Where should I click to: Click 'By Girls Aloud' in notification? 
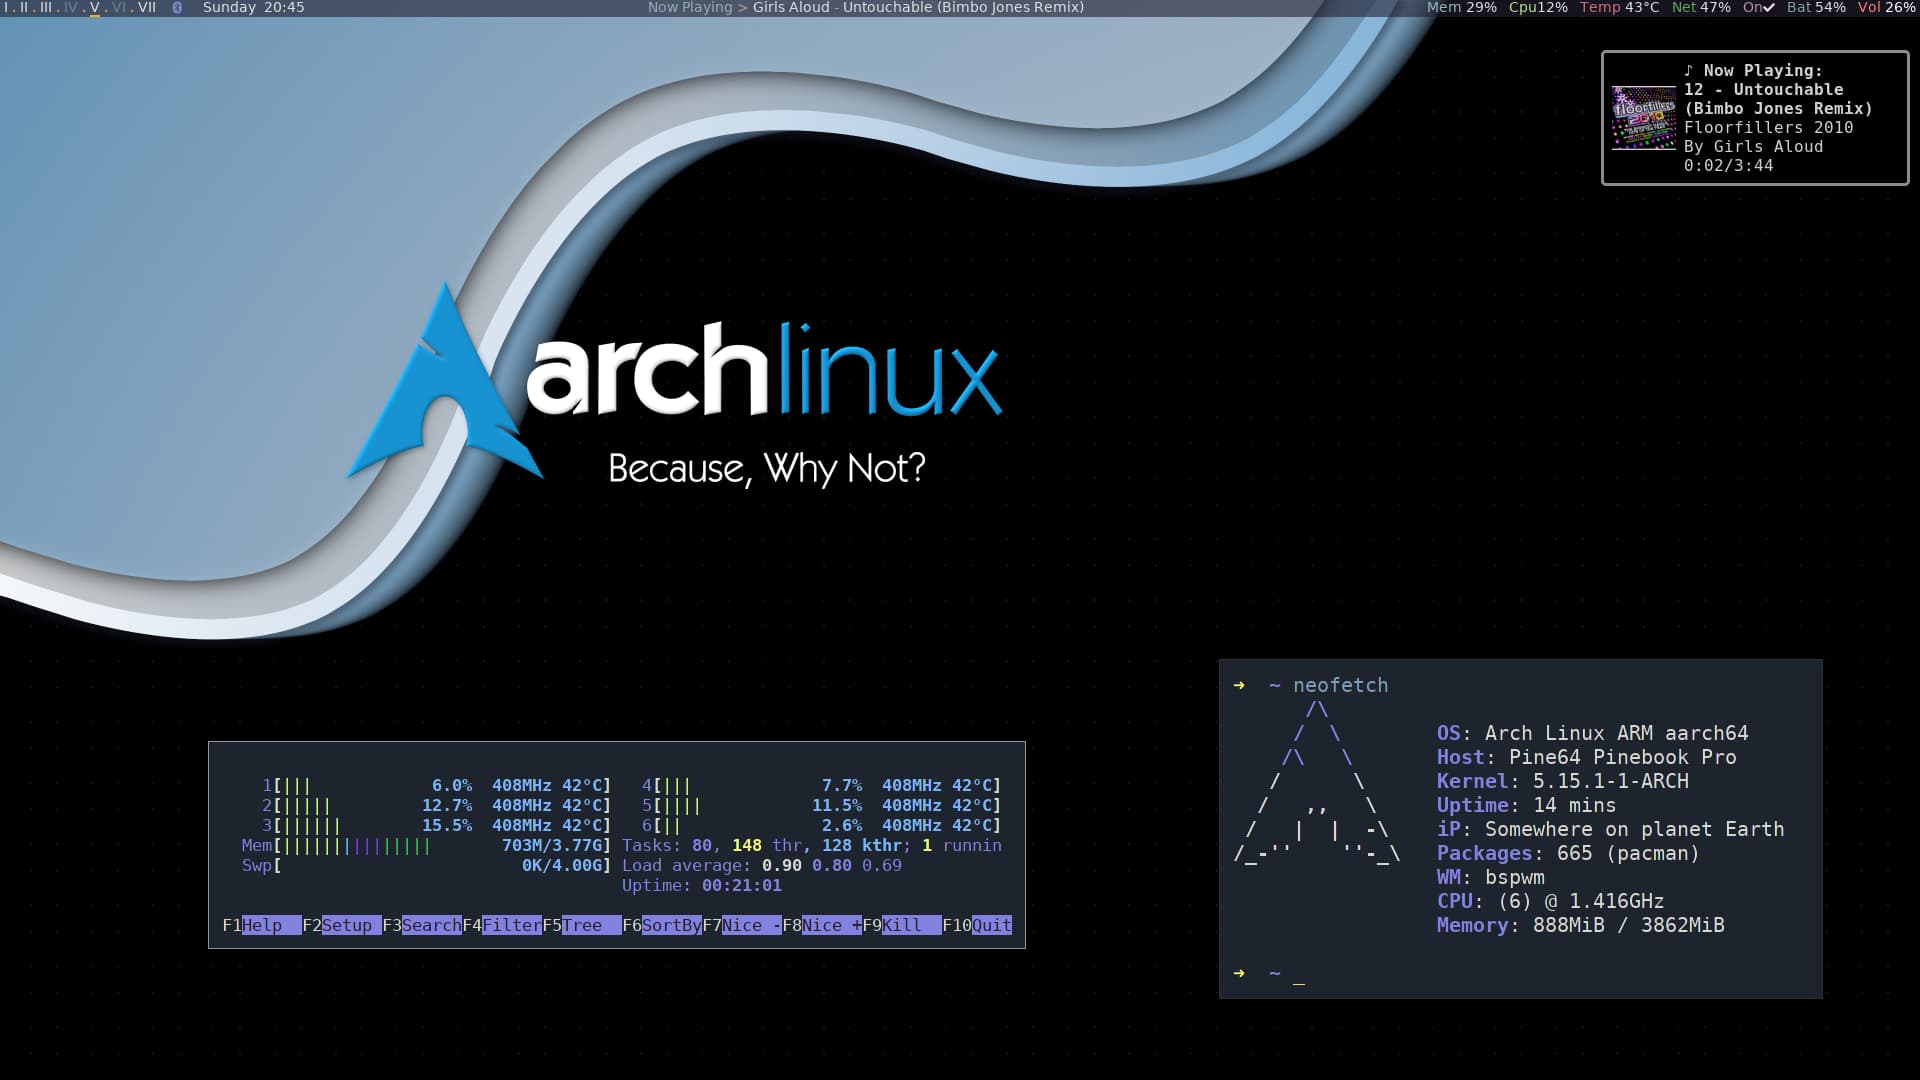[x=1753, y=147]
